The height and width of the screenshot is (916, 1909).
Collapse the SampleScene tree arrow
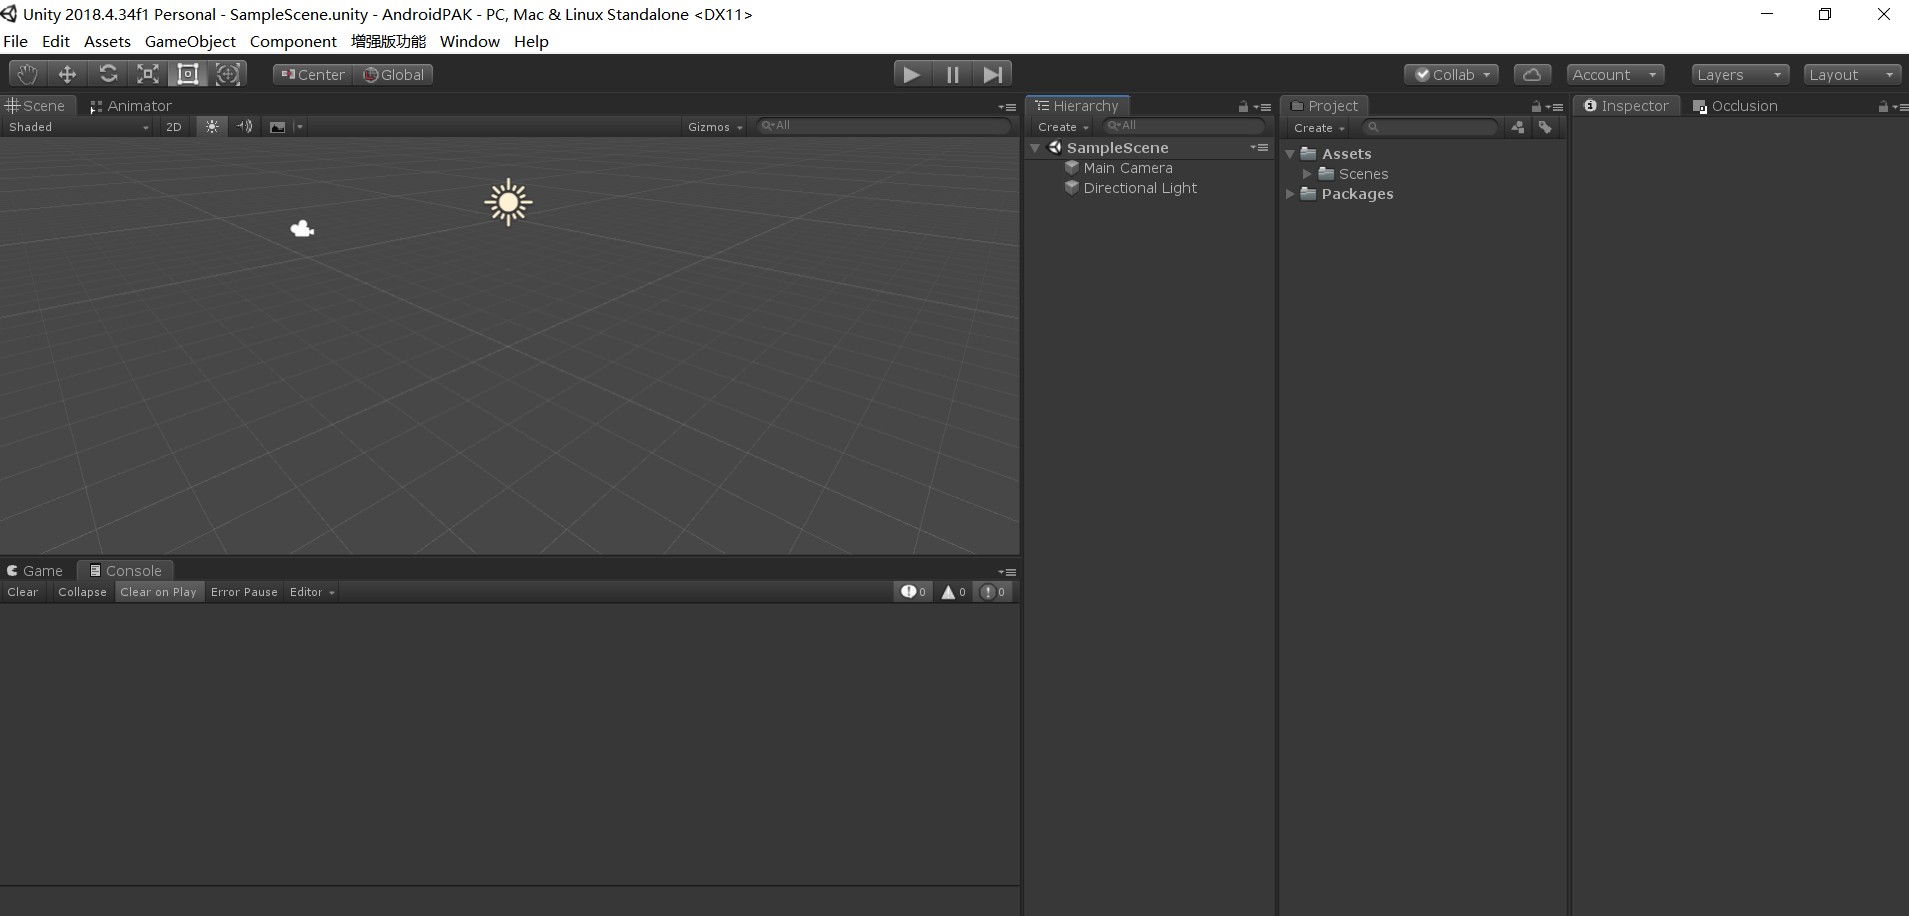1036,148
